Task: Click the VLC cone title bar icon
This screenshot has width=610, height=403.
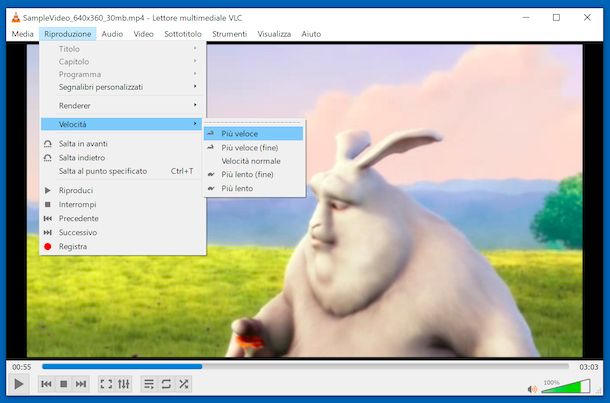Action: [x=16, y=18]
